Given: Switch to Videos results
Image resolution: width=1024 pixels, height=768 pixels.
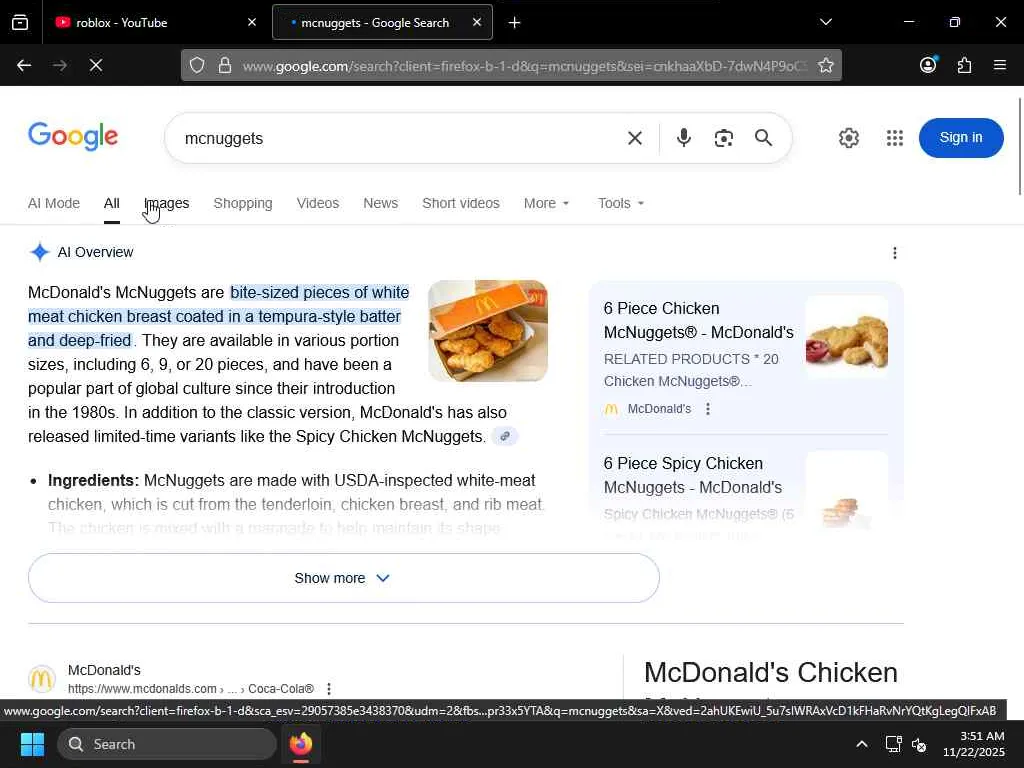Looking at the screenshot, I should (318, 204).
